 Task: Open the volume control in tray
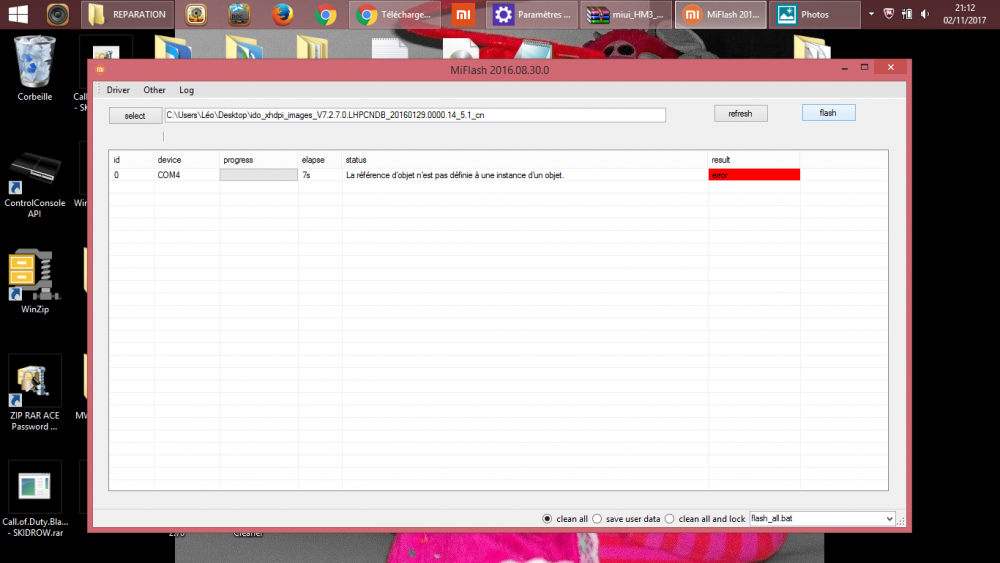925,14
